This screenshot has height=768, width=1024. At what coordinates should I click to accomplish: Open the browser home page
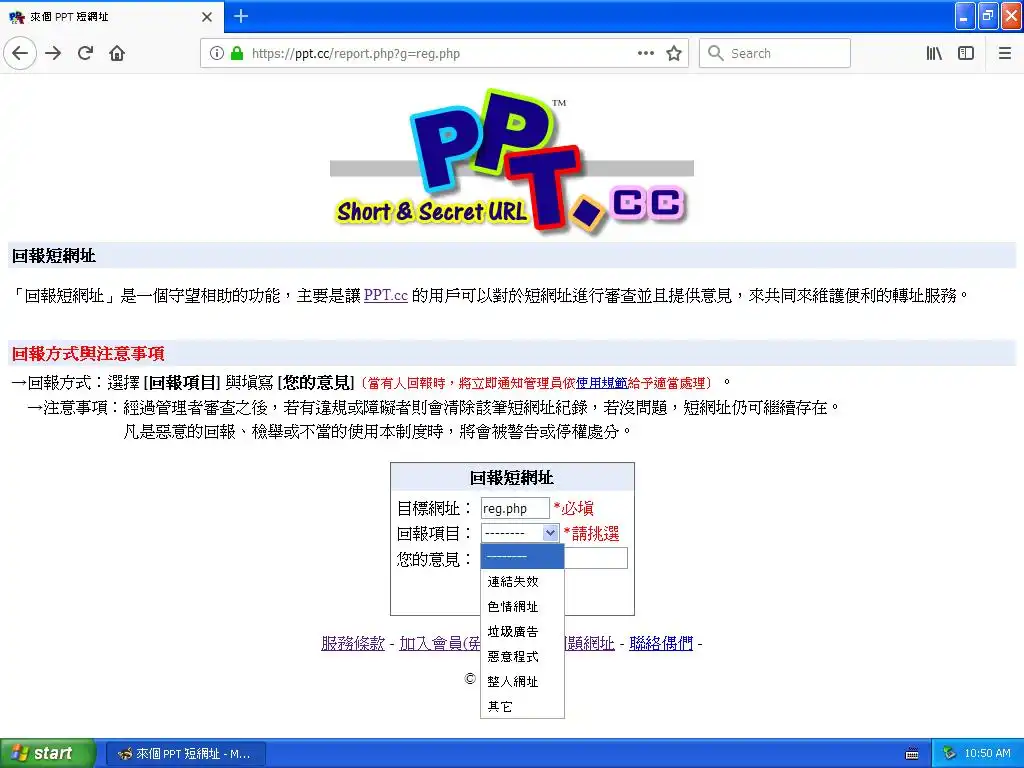click(x=117, y=53)
